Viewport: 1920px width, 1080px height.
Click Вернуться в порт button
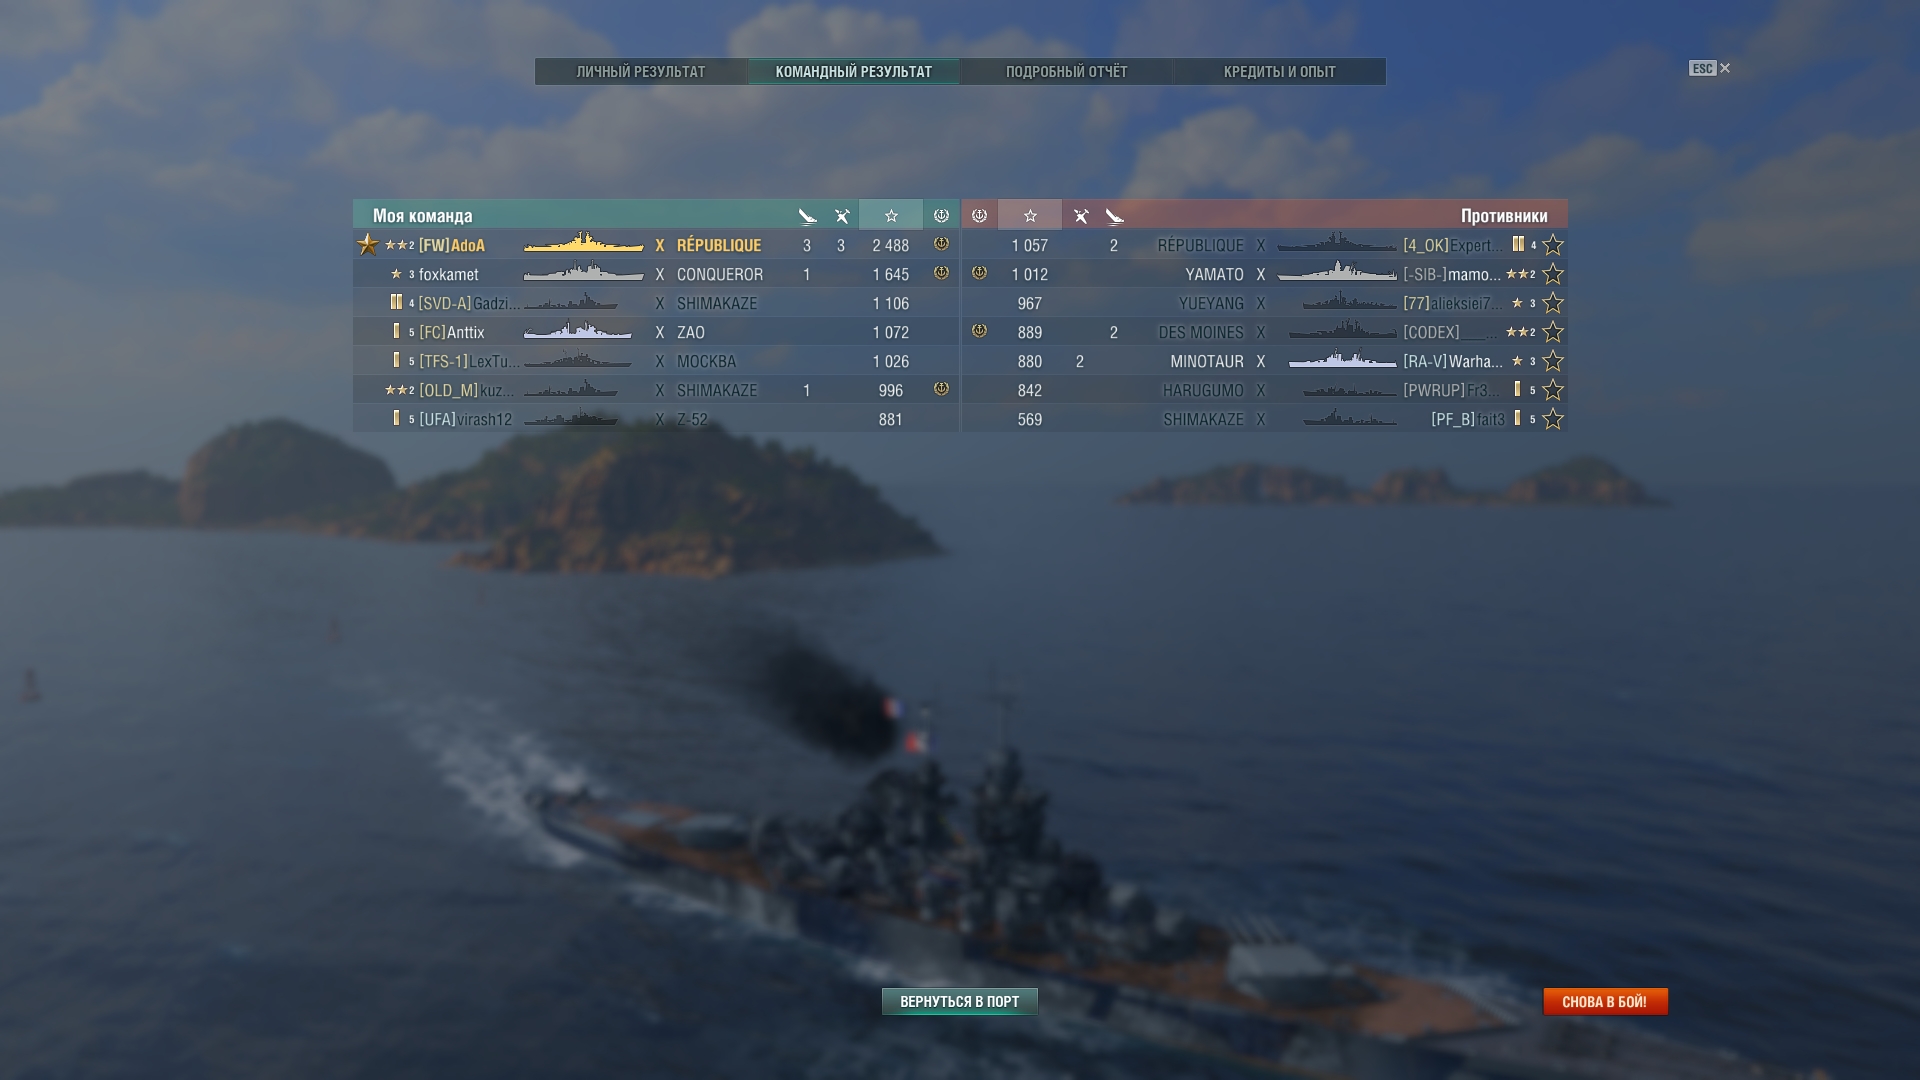(x=959, y=1001)
